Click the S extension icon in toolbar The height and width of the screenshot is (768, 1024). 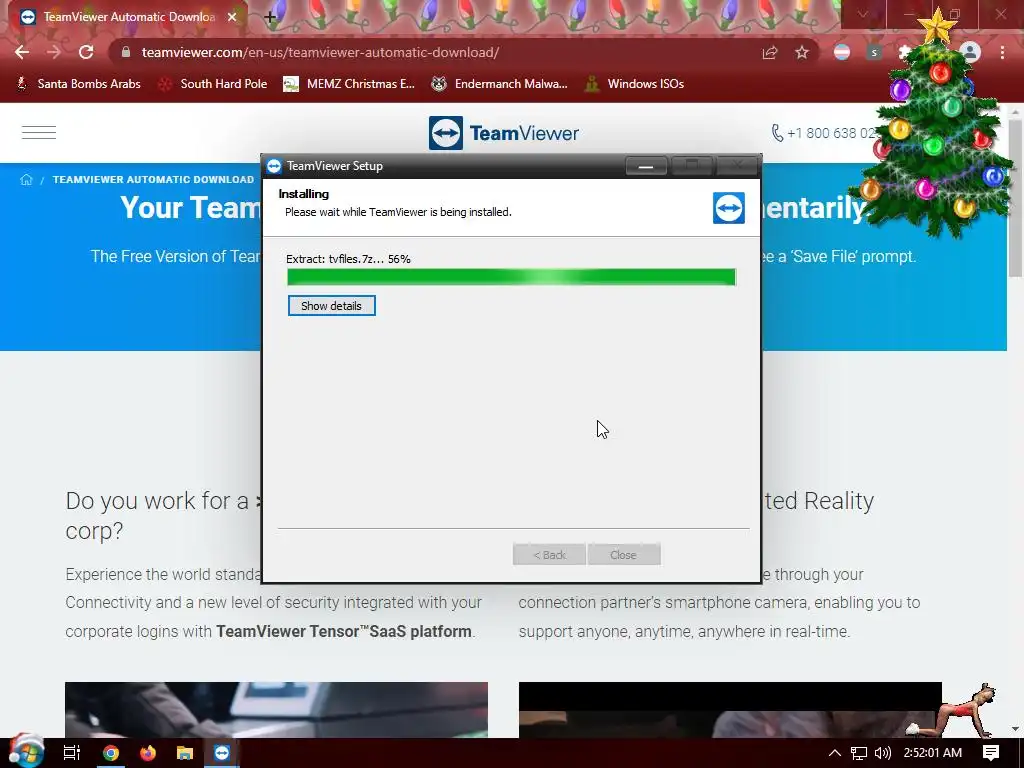[874, 52]
